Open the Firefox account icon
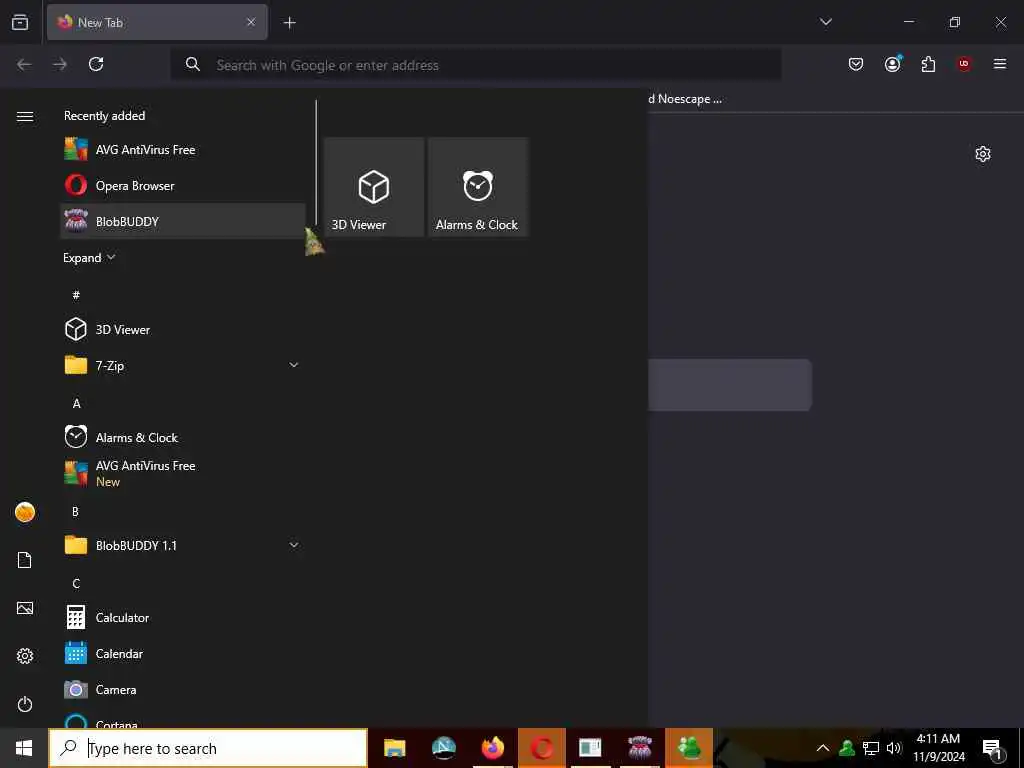 (893, 64)
